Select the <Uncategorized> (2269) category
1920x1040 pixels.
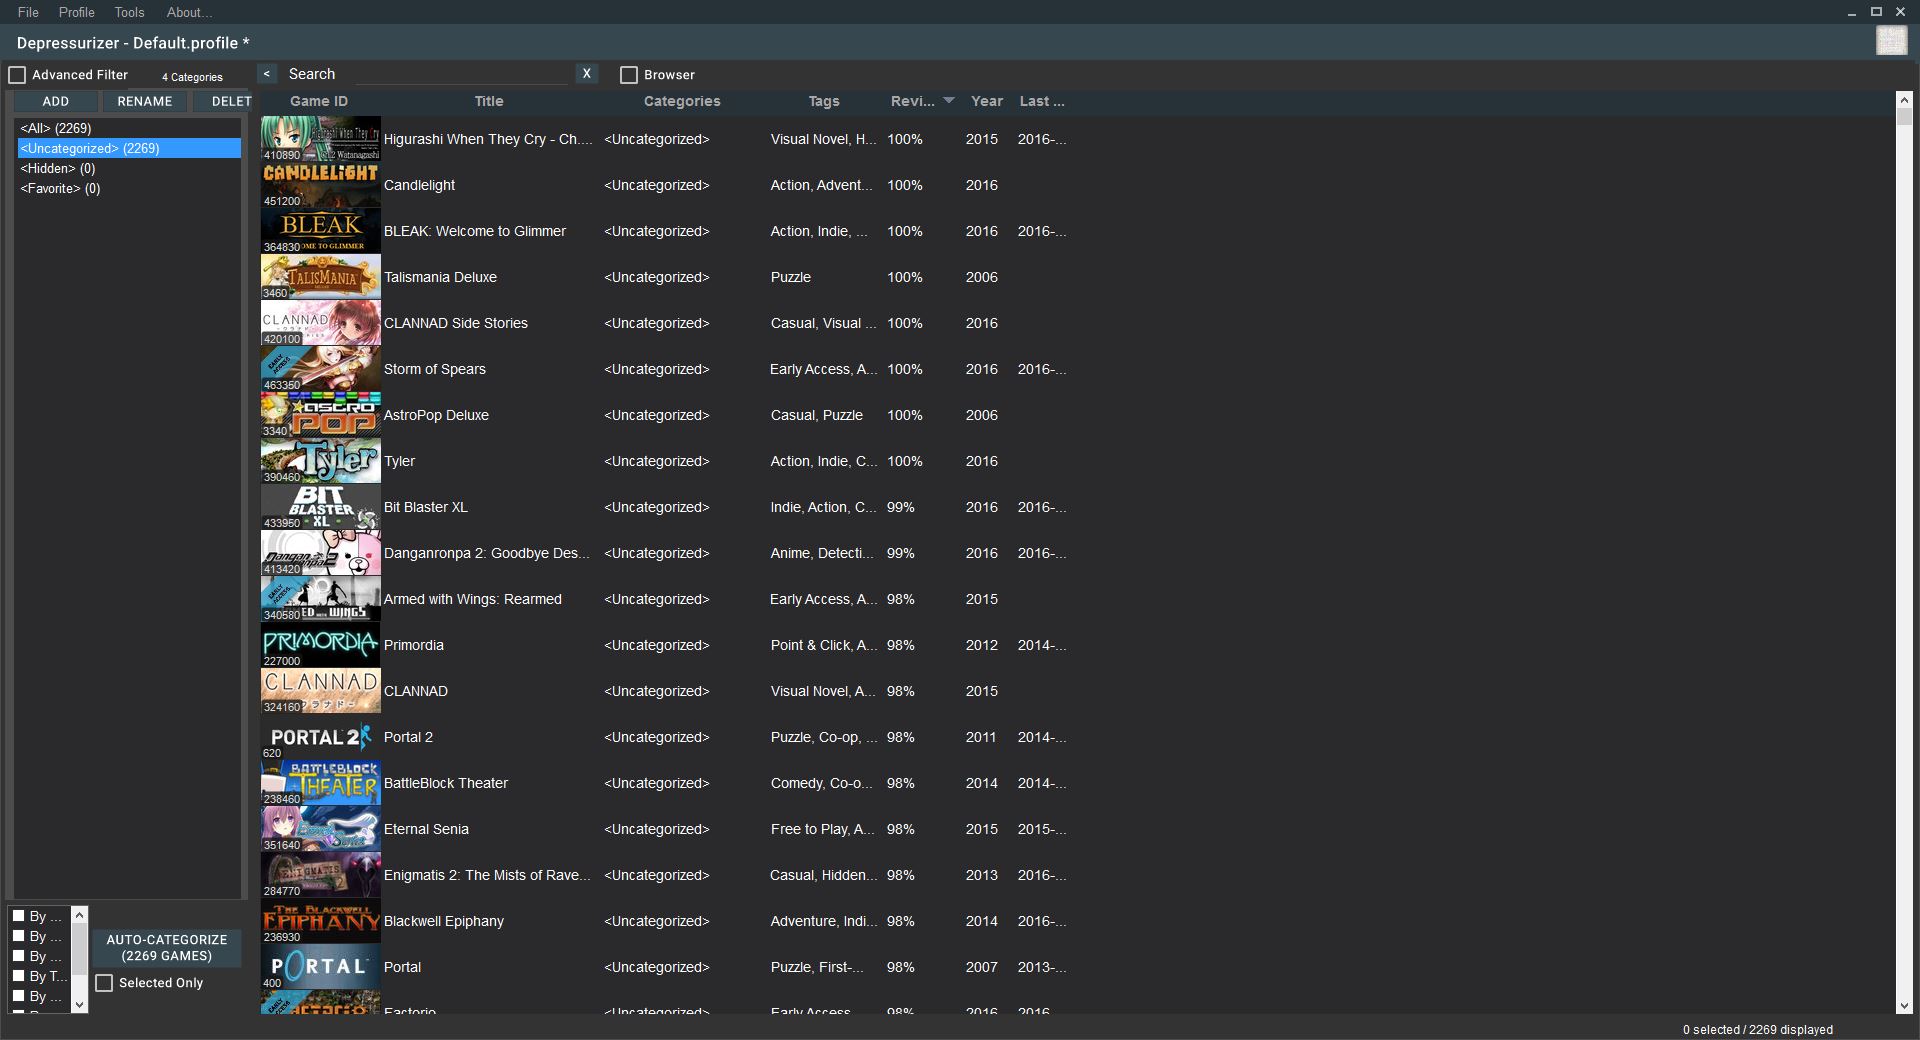[129, 148]
